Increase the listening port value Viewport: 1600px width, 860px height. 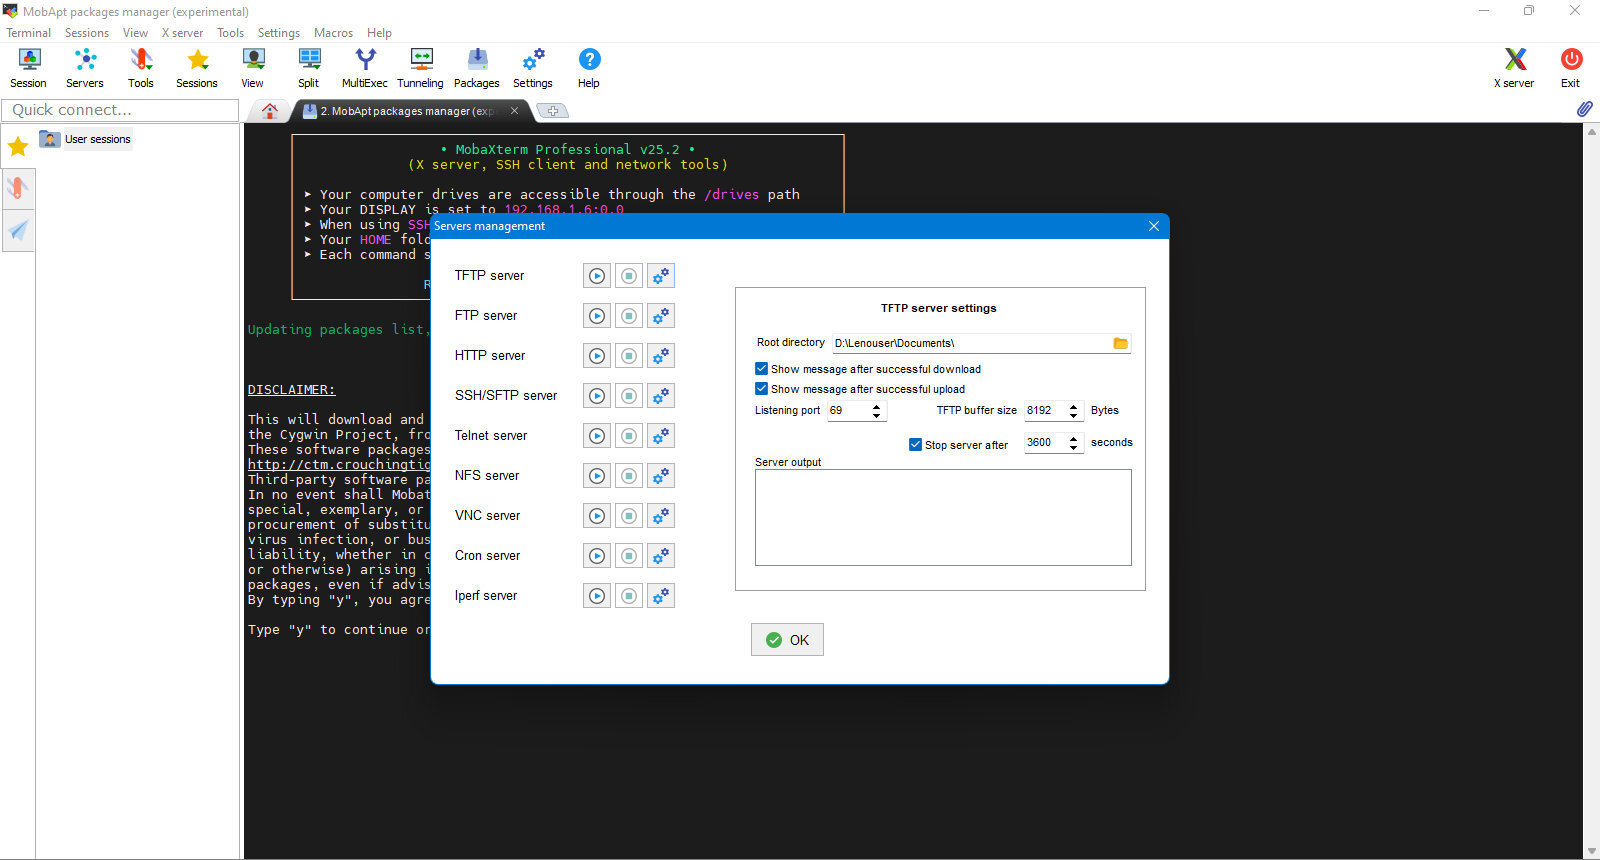[877, 406]
